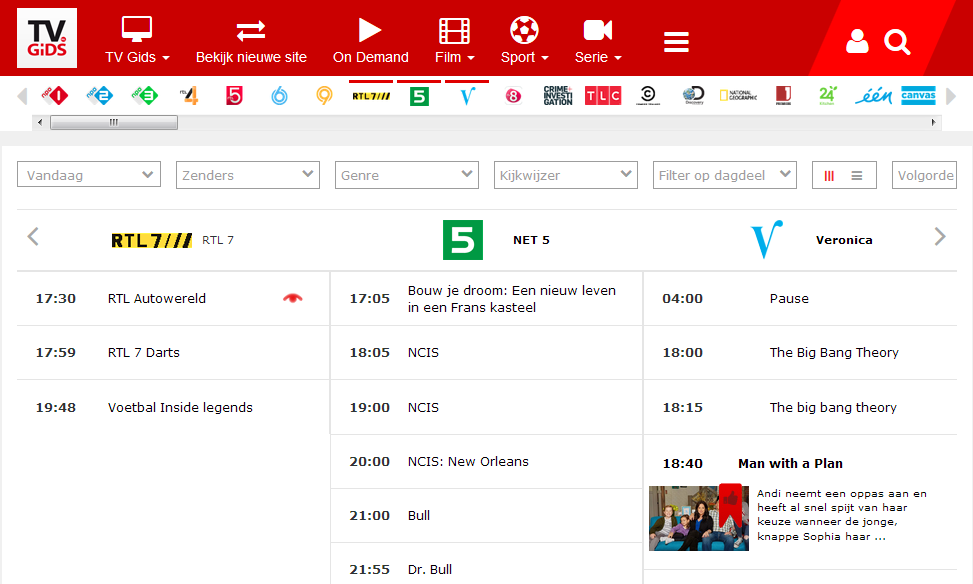Open RTL 7 channel header
Viewport: 973px width, 584px height.
click(173, 240)
